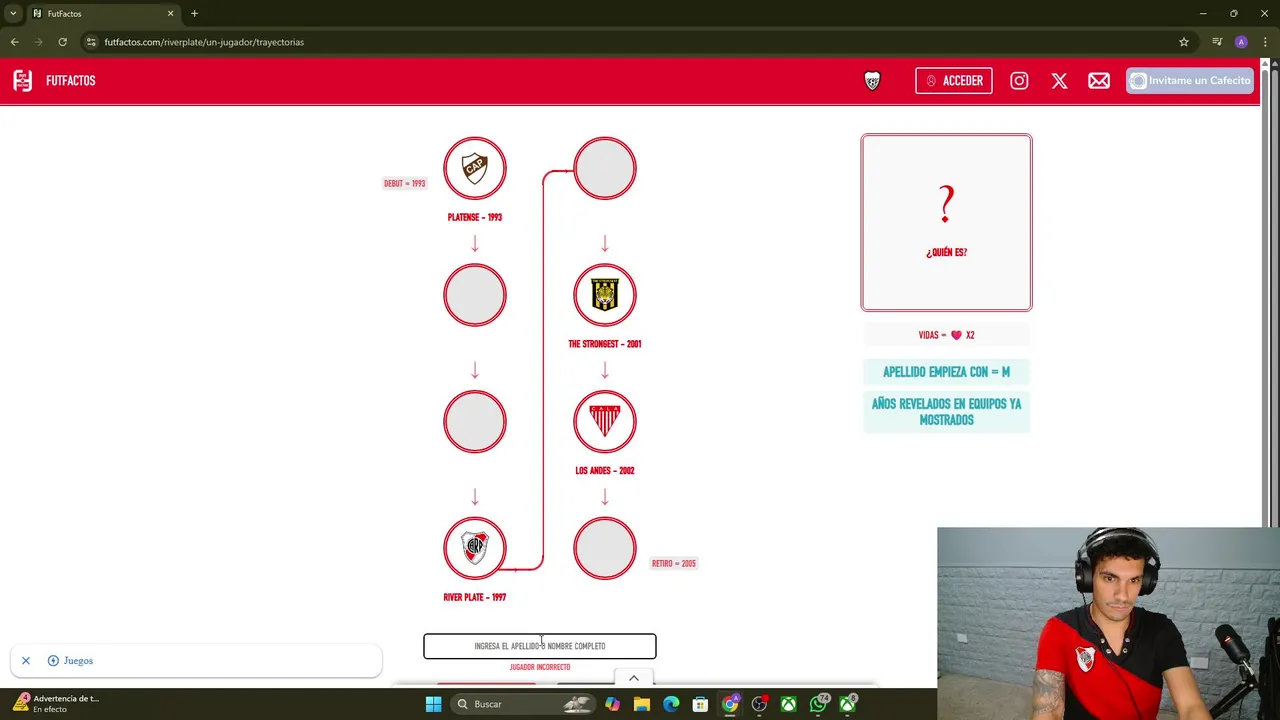The image size is (1280, 720).
Task: Close the Juegos bottom banner
Action: click(x=26, y=661)
